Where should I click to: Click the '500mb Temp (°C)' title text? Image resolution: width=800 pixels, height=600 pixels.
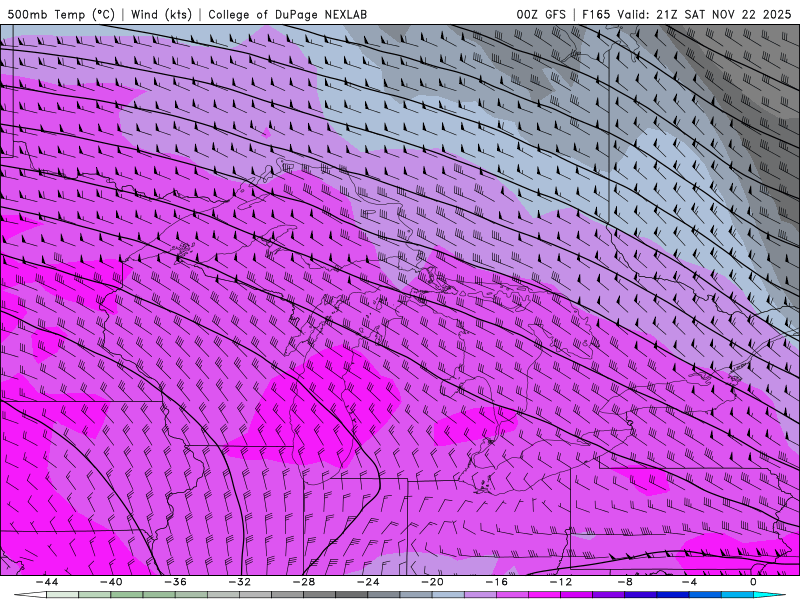click(x=61, y=14)
